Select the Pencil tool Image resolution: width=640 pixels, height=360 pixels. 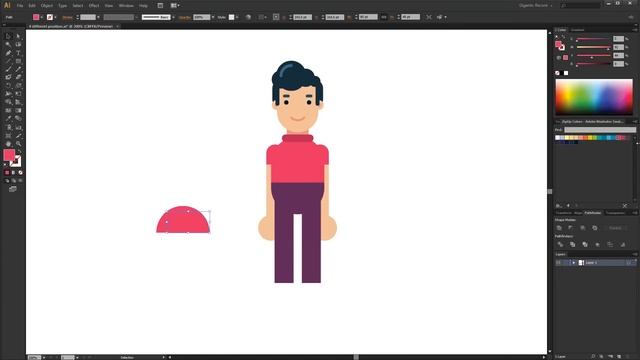18,69
